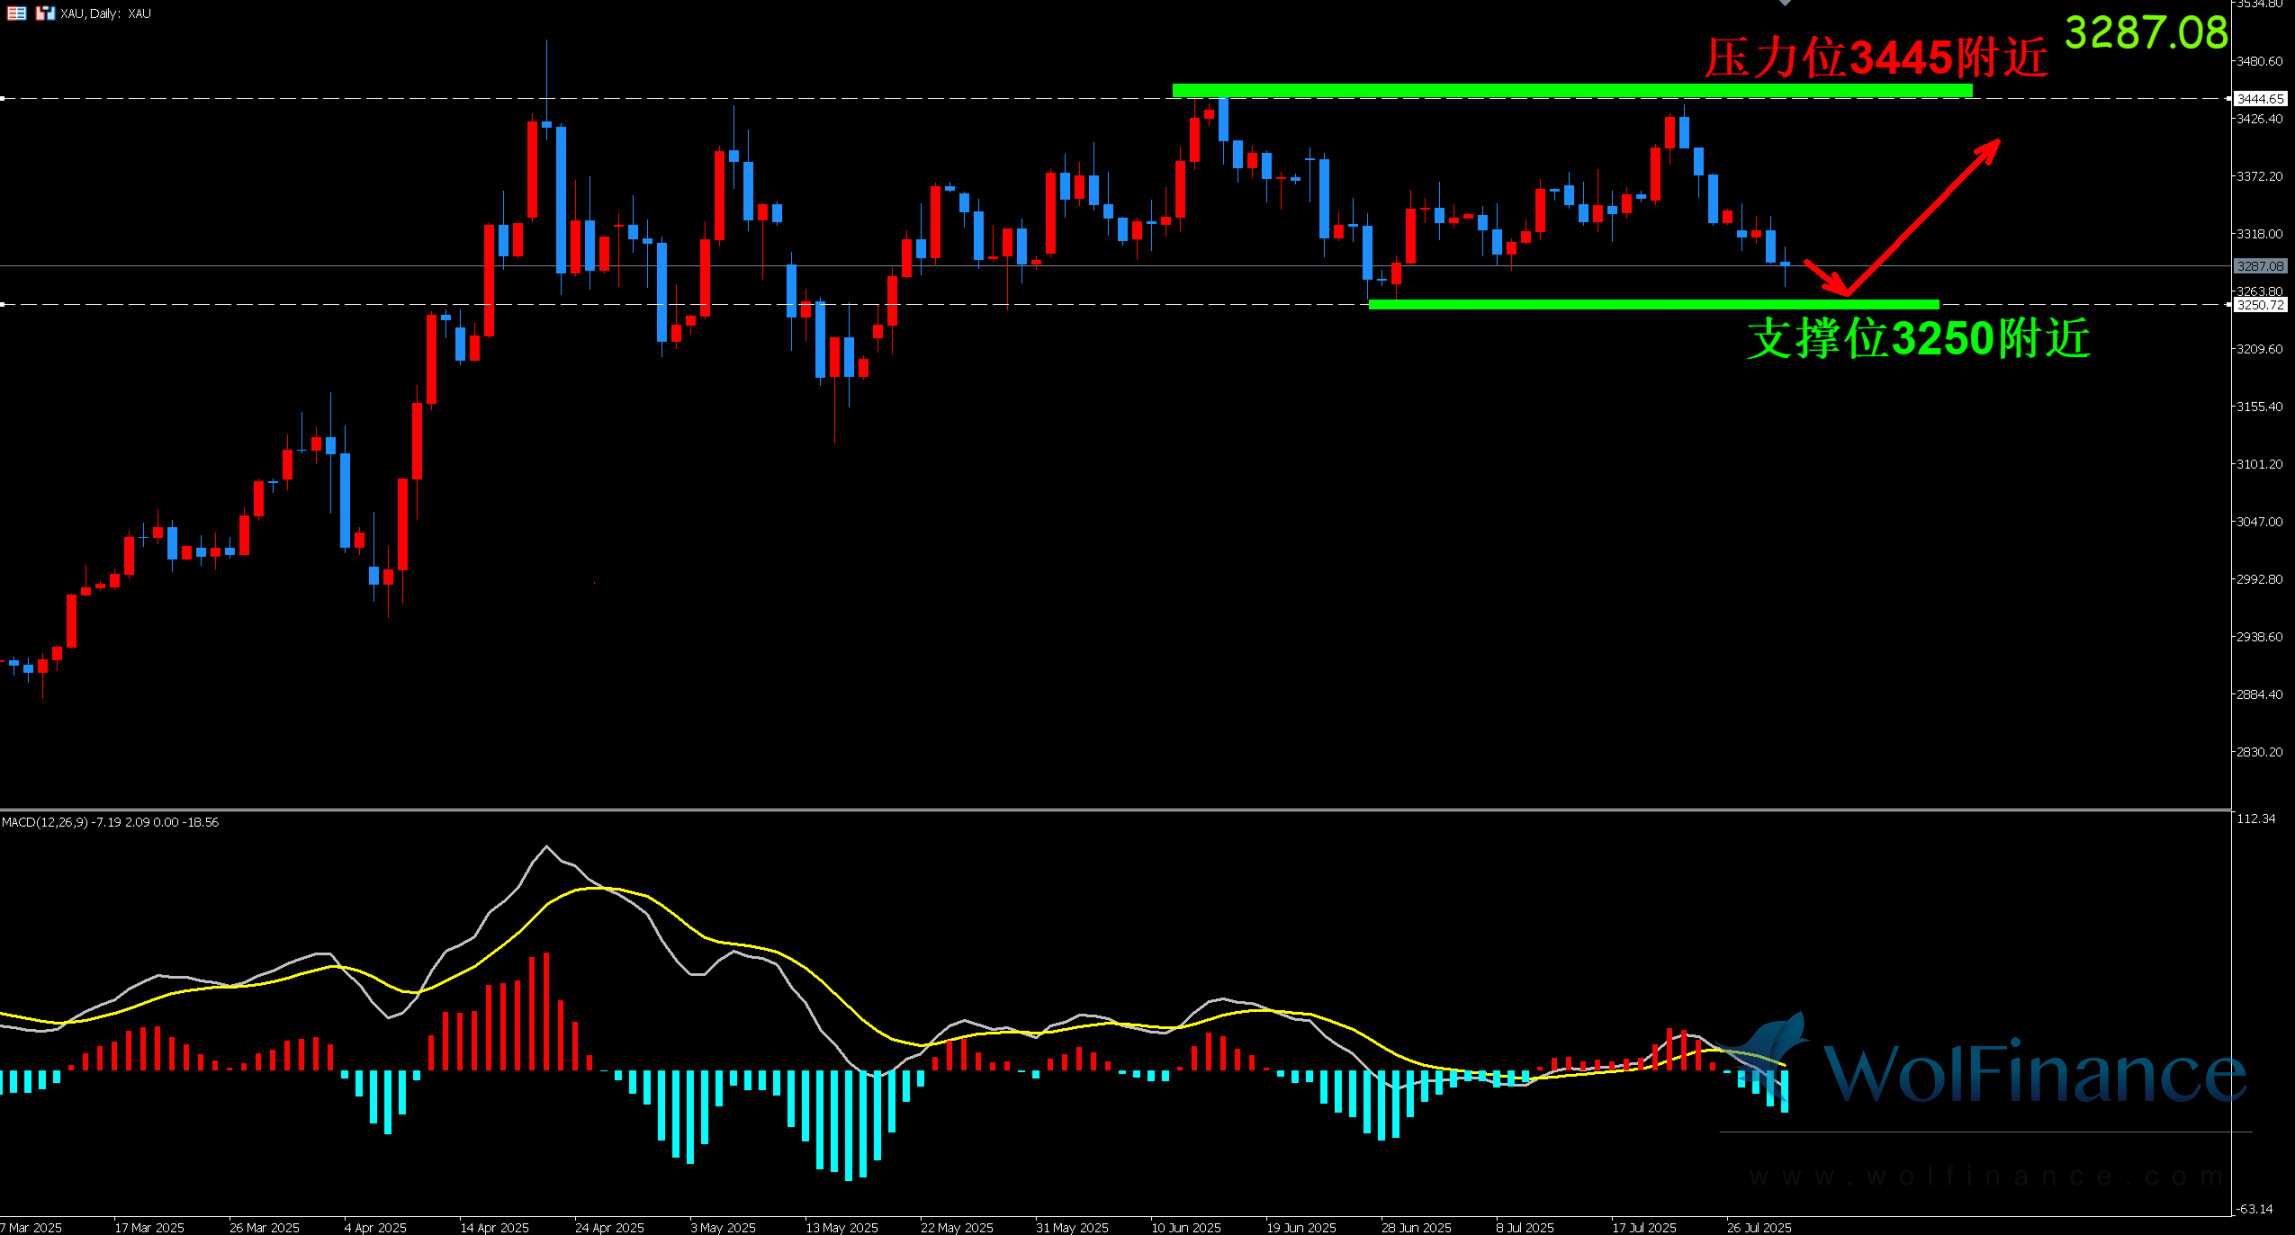The image size is (2295, 1235).
Task: Click the 3318.00 price scale value
Action: (2260, 234)
